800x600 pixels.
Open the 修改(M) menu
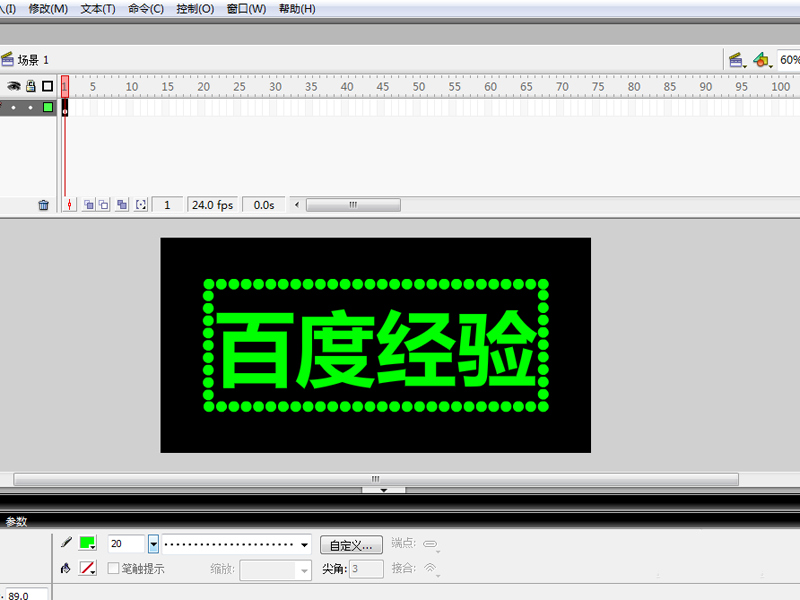tap(48, 9)
